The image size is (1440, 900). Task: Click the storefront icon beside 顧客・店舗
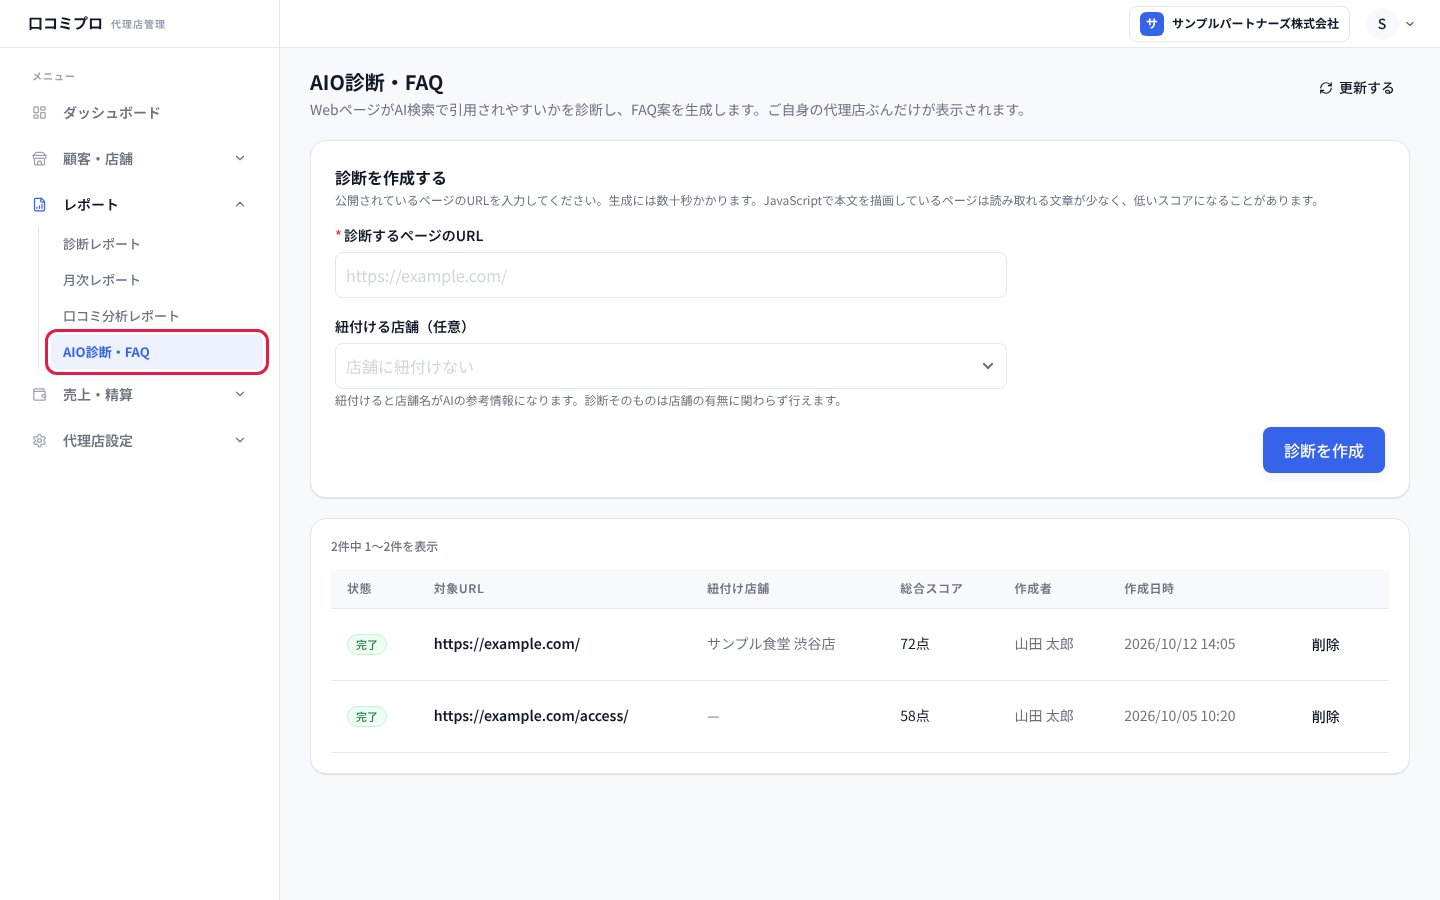pyautogui.click(x=40, y=159)
